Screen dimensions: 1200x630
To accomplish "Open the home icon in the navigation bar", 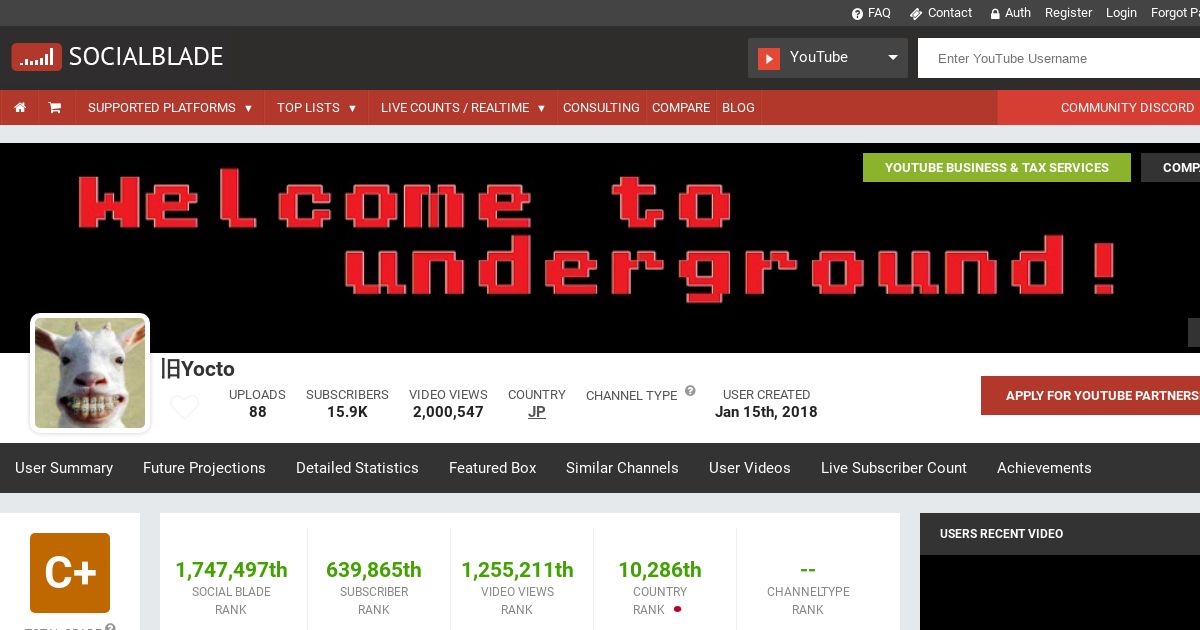I will coord(20,107).
